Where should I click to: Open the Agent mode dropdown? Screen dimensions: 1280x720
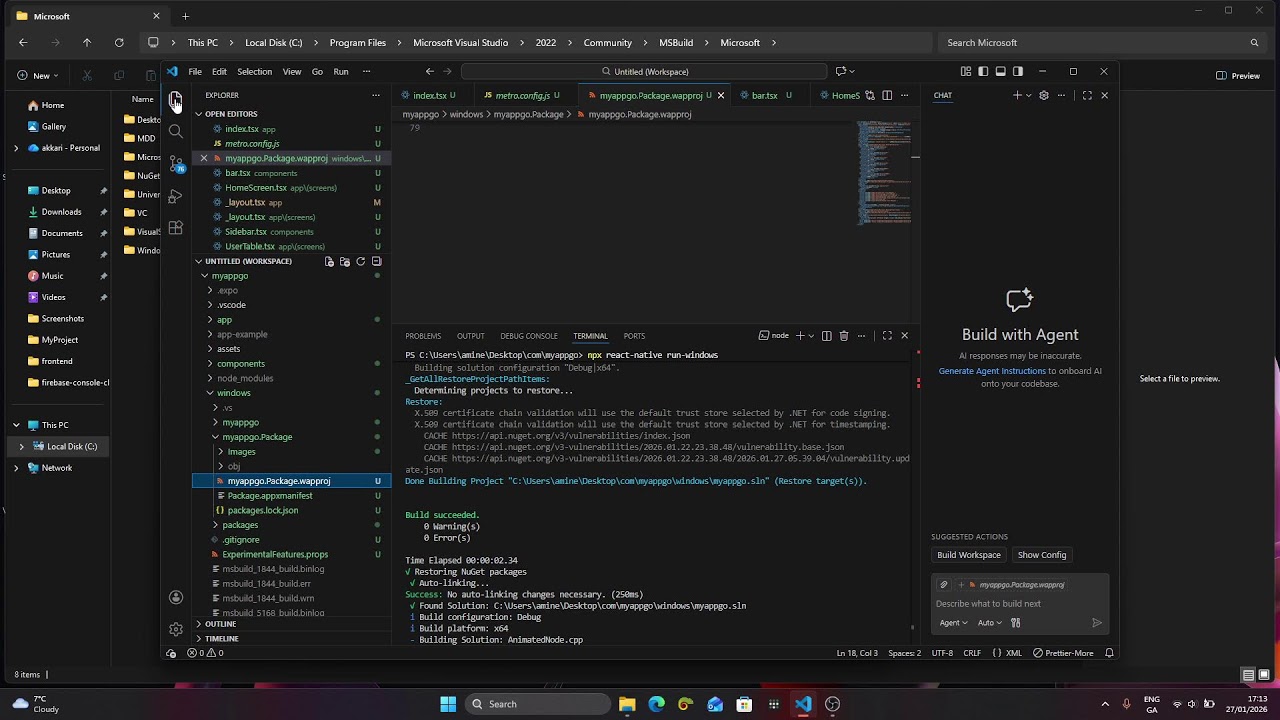pyautogui.click(x=953, y=623)
